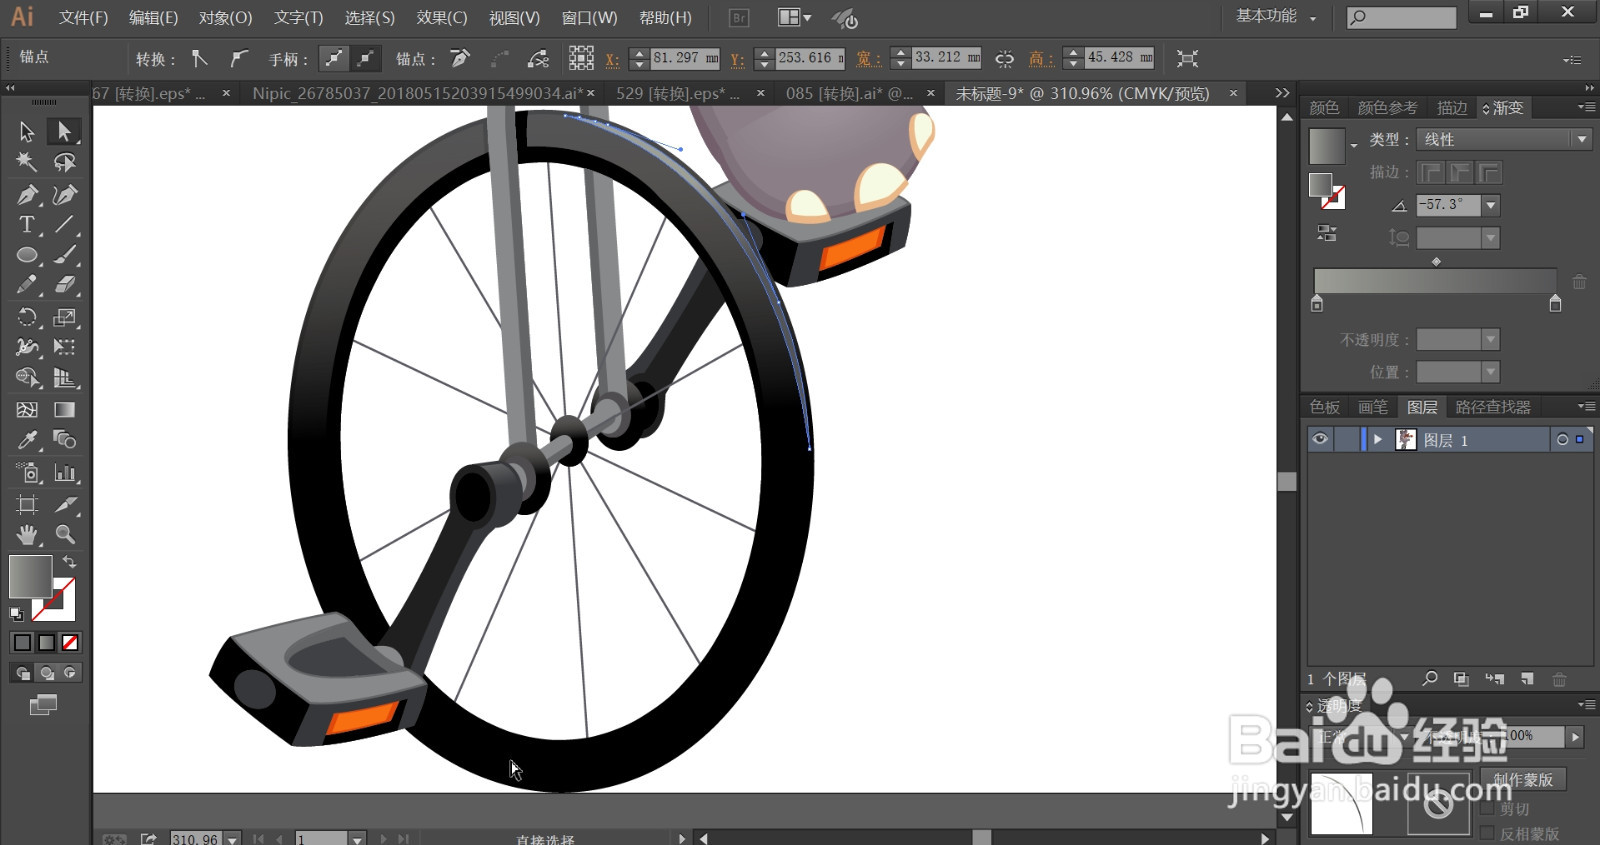Pick the Eraser tool
Screen dimensions: 1600x845
point(64,285)
